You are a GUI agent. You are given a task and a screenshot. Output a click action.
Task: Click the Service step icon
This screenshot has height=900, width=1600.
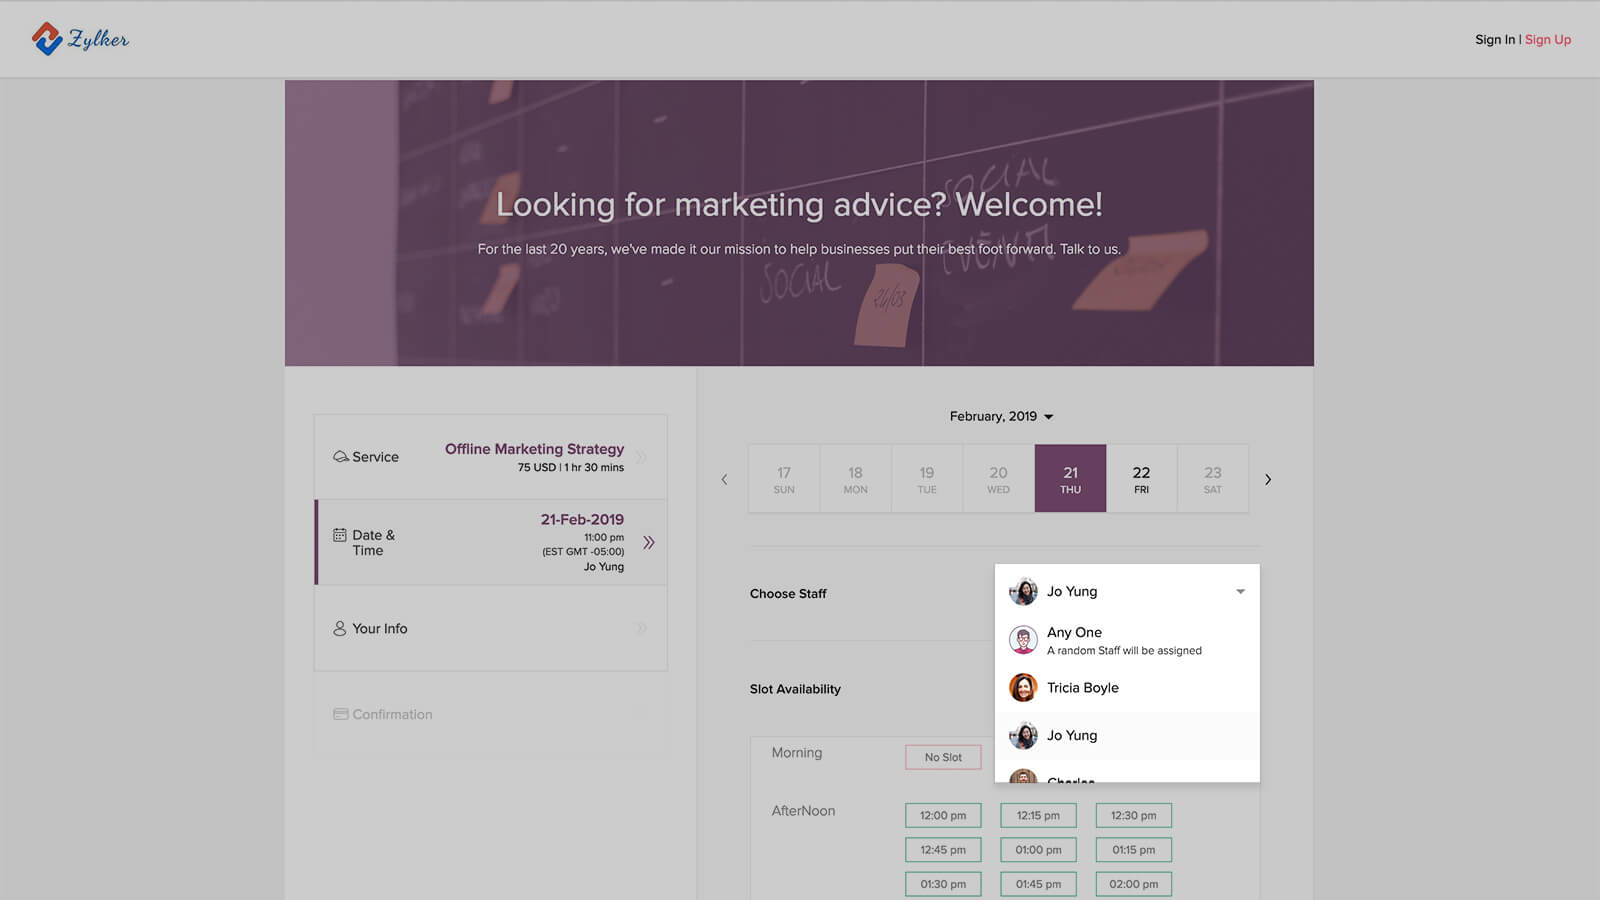(341, 457)
